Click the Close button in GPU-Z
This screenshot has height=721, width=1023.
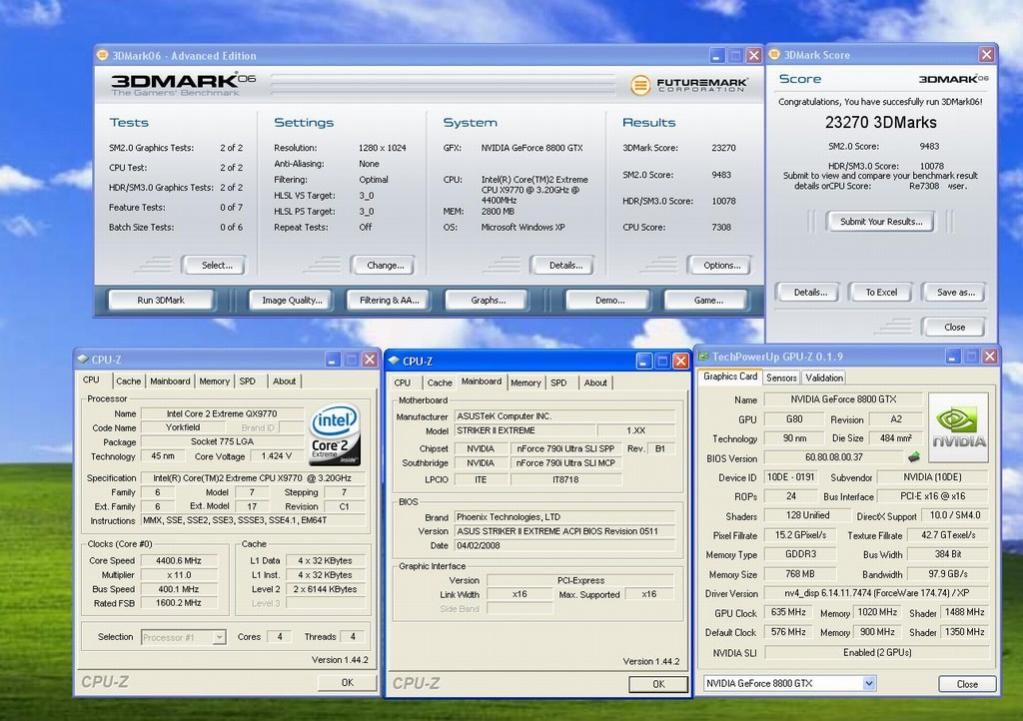(x=967, y=684)
